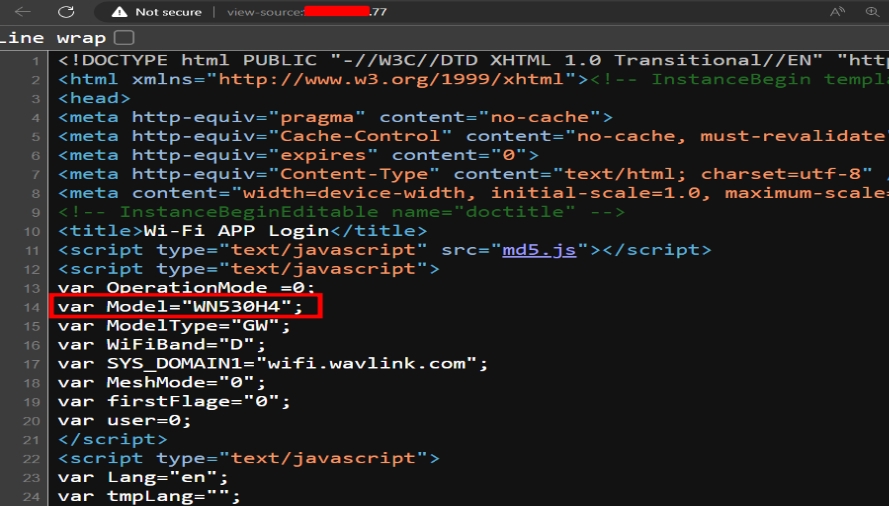Click line number 14 in the gutter
Viewport: 889px width, 506px height.
[x=34, y=307]
